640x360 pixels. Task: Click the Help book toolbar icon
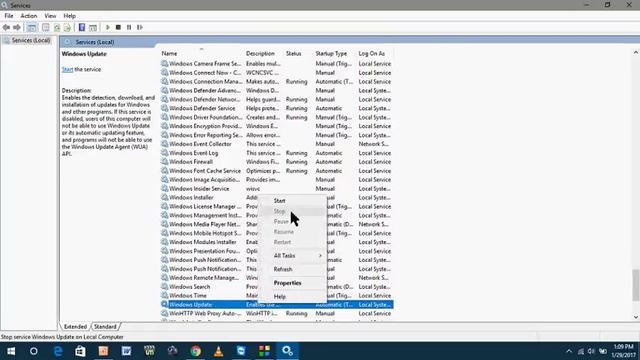(x=82, y=27)
